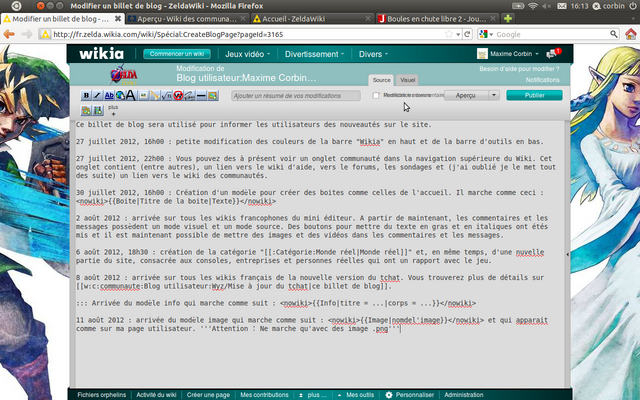This screenshot has height=400, width=640.
Task: Click Commencer un wiki button
Action: [x=177, y=54]
